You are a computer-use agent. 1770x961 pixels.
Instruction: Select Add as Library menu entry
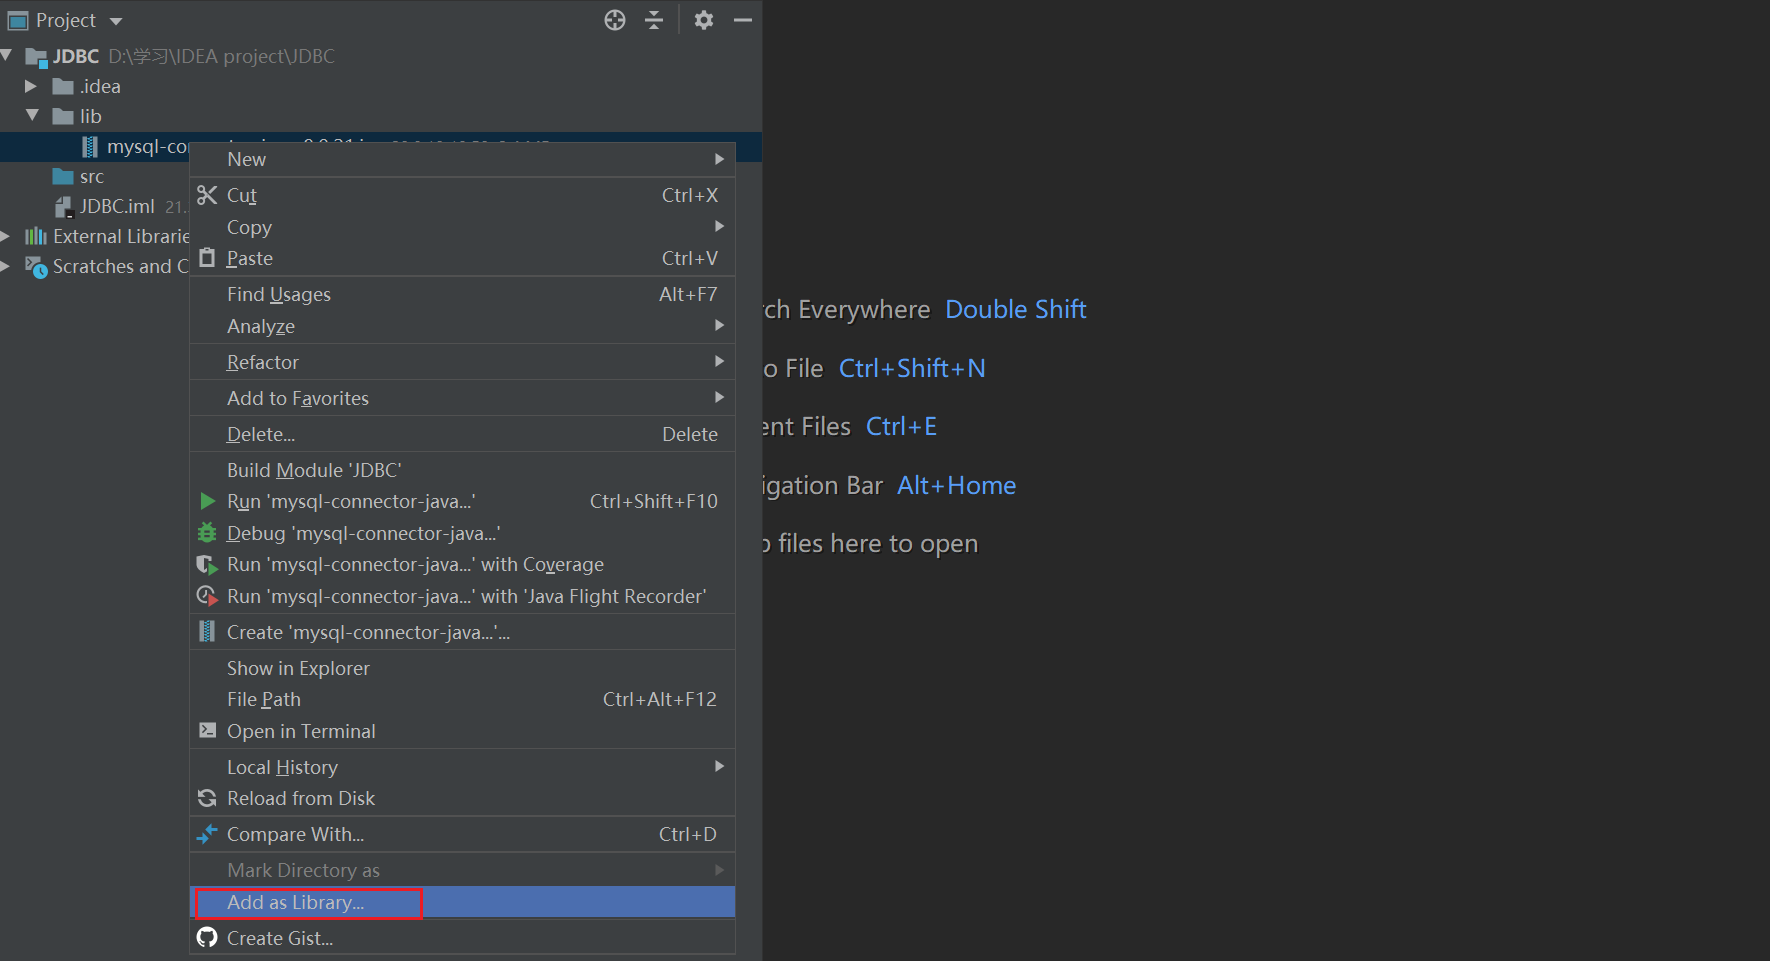click(x=296, y=902)
